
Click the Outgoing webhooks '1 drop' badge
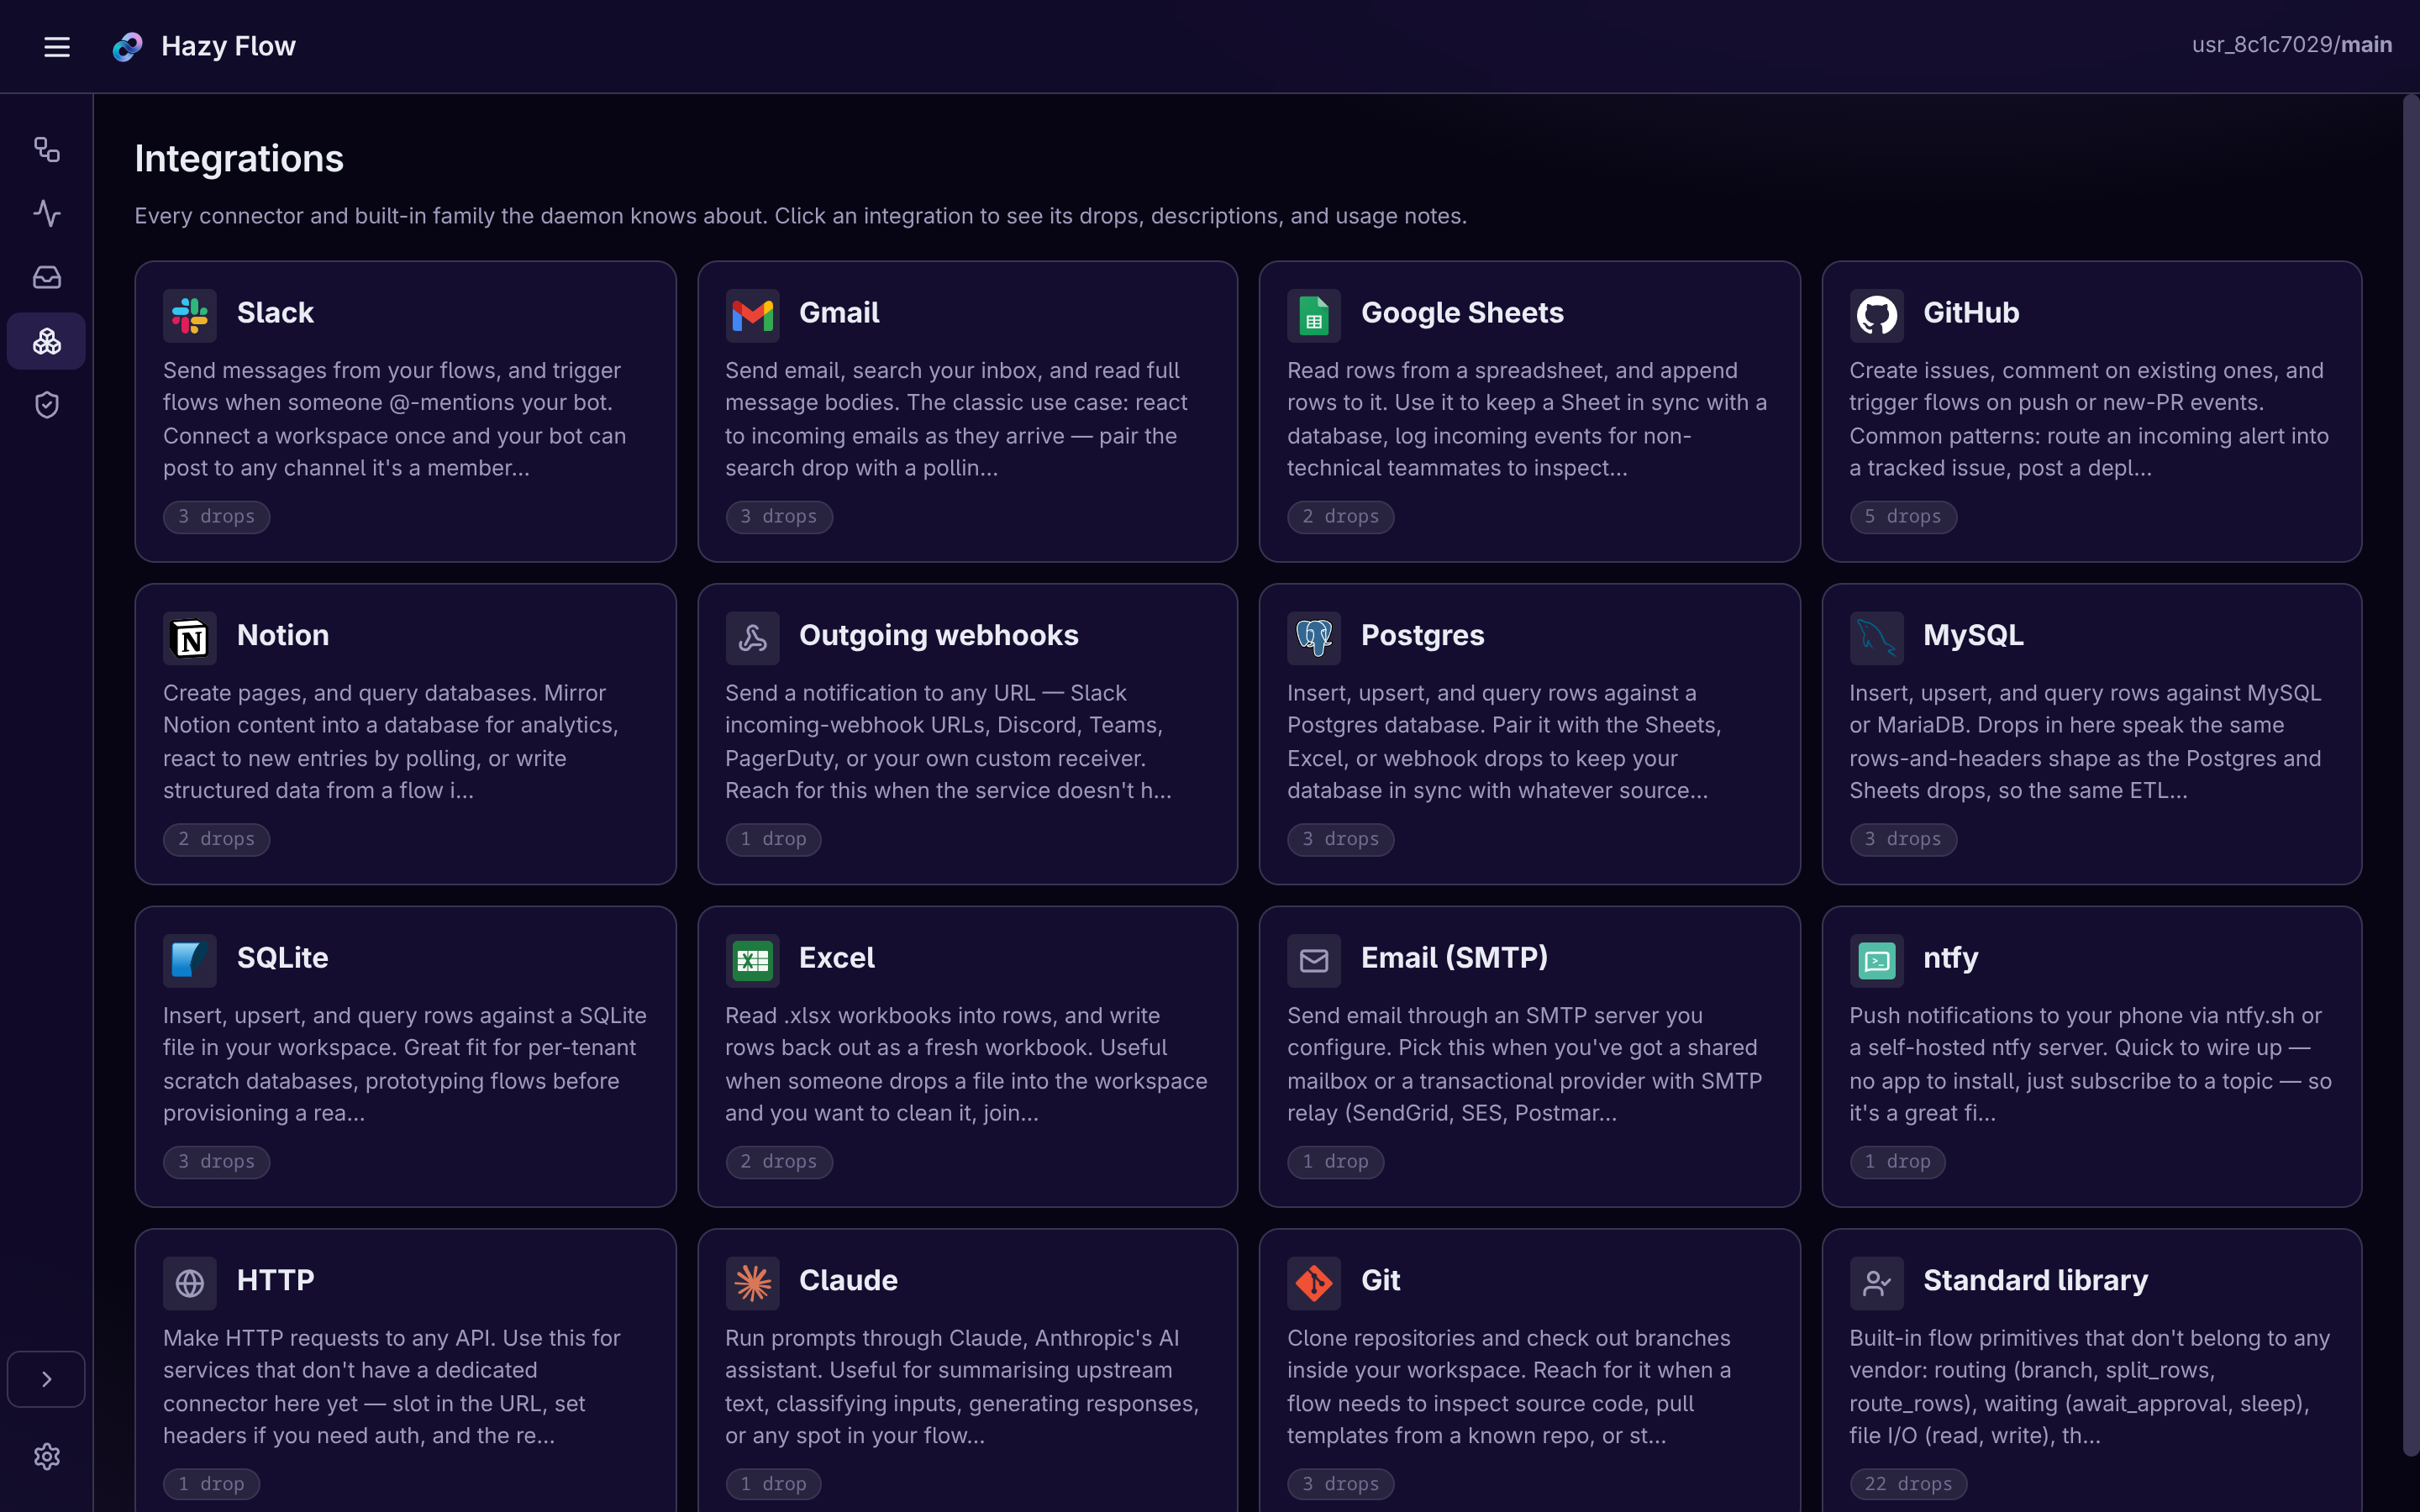click(773, 839)
